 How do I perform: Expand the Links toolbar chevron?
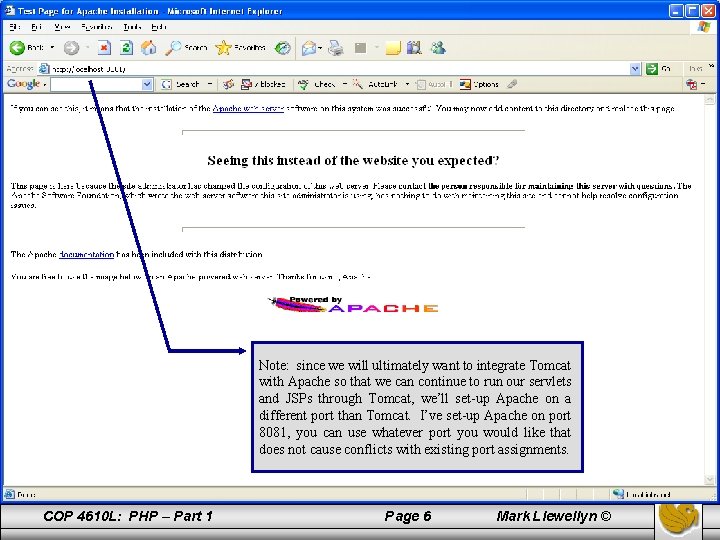[711, 67]
